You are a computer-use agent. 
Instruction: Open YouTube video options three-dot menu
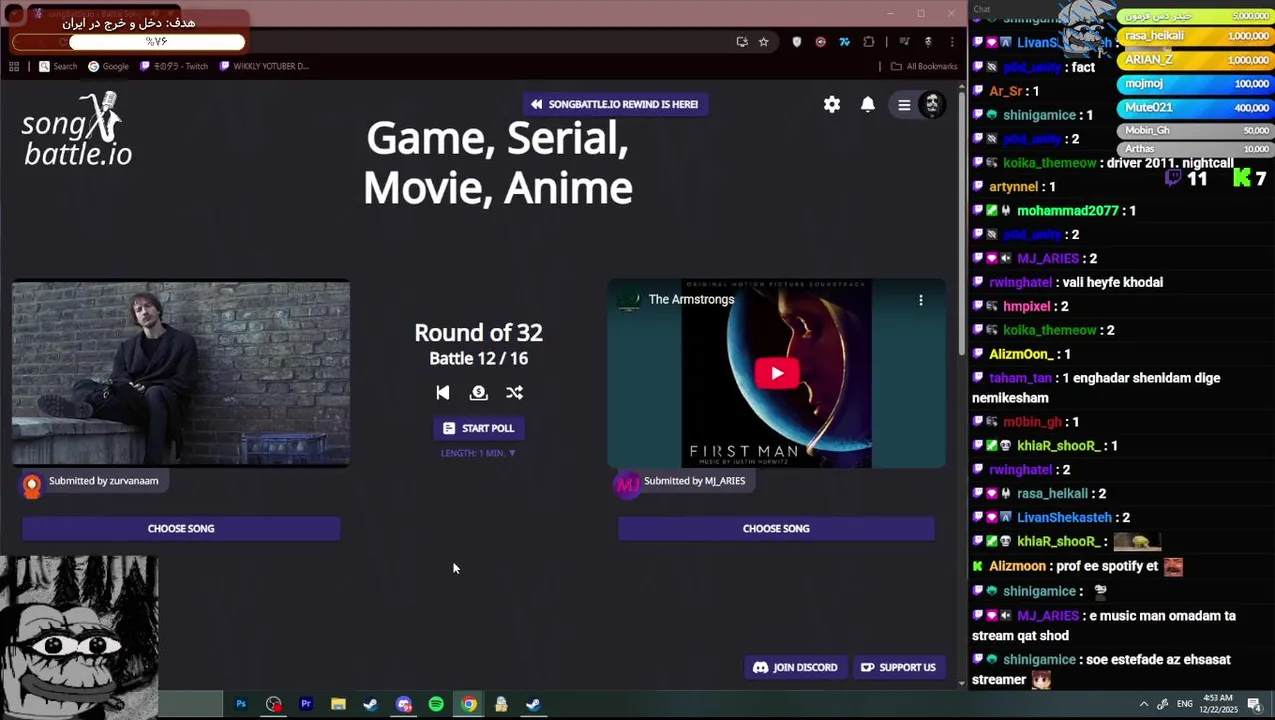tap(921, 299)
